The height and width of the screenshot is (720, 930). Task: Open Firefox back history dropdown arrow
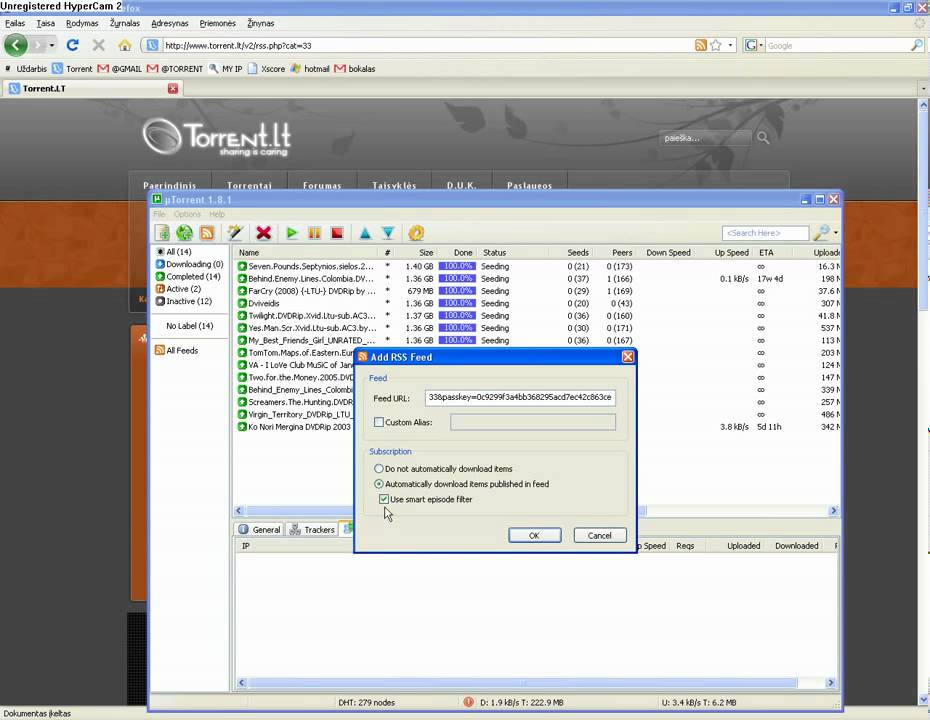click(x=52, y=45)
